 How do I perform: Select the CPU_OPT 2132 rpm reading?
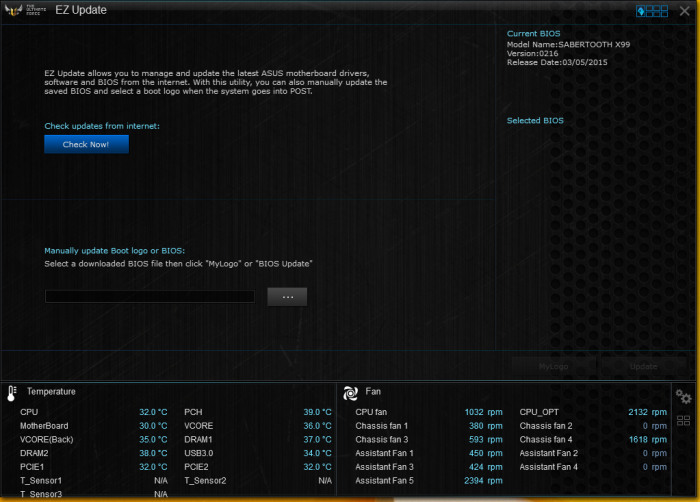648,412
